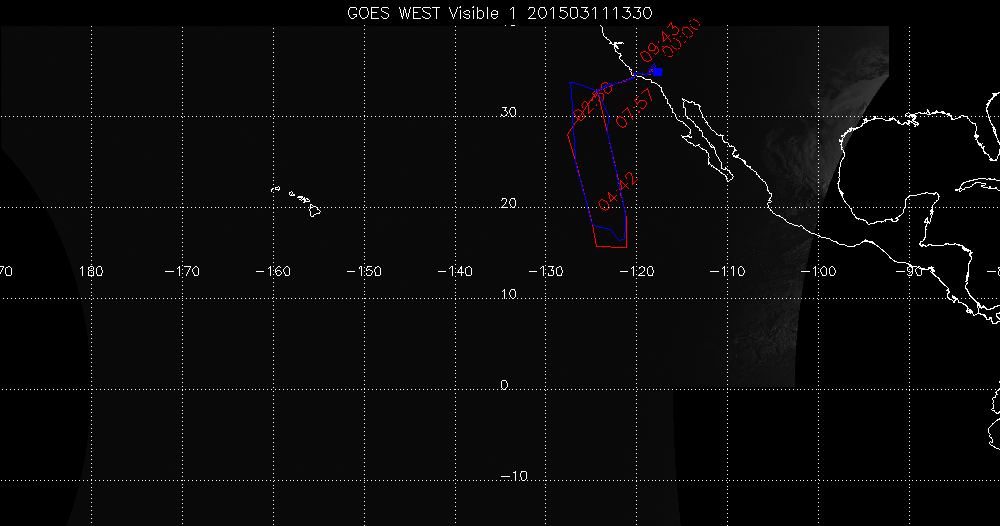Click the longitude label -170

click(182, 272)
